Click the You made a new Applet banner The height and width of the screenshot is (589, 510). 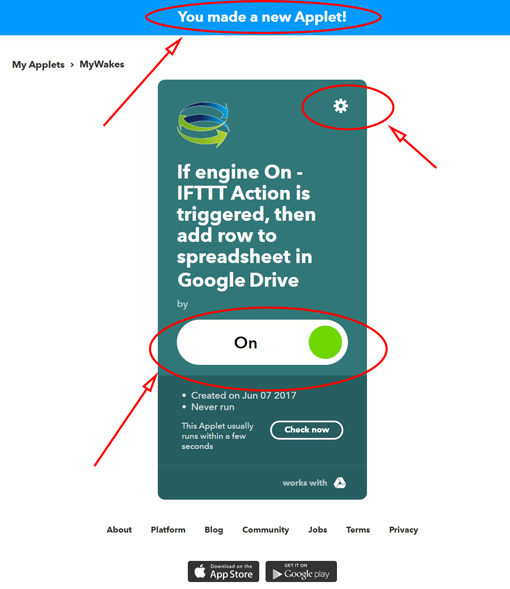262,17
